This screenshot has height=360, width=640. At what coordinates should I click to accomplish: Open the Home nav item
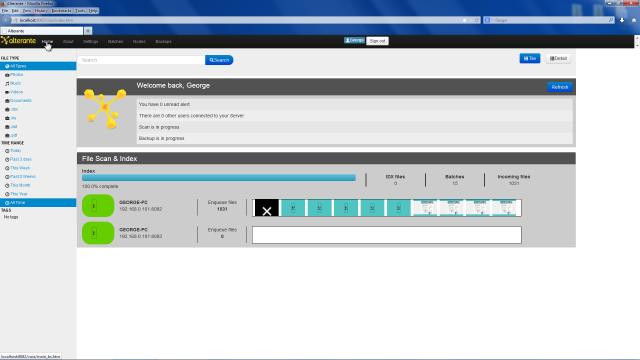point(47,42)
